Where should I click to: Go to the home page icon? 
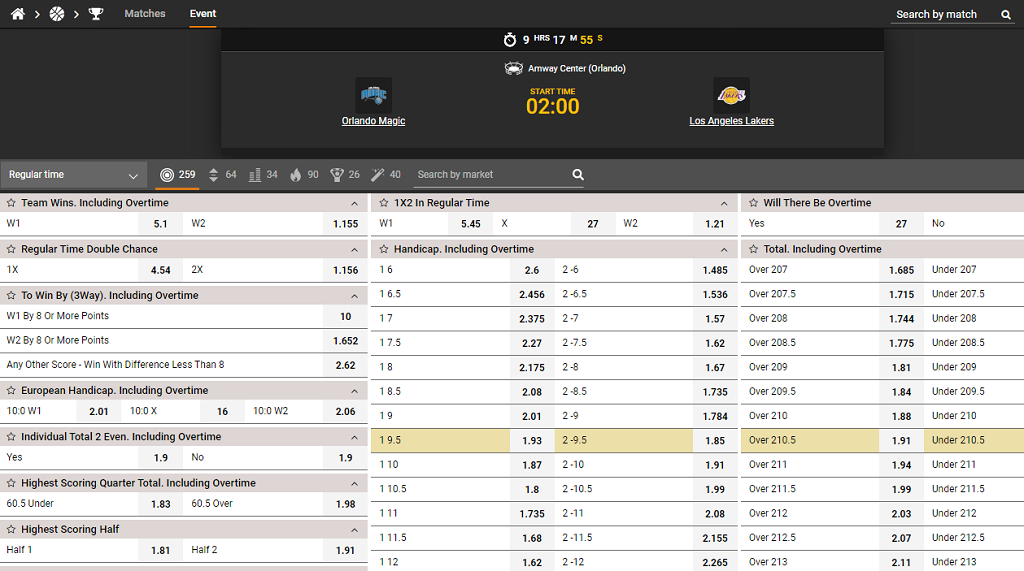tap(18, 14)
